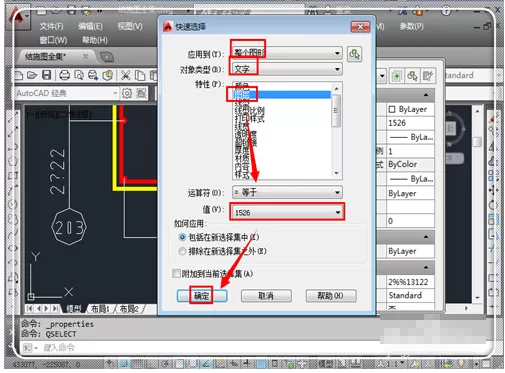
Task: Collapse Properties section above 2%%13122 row
Action: (x=426, y=267)
